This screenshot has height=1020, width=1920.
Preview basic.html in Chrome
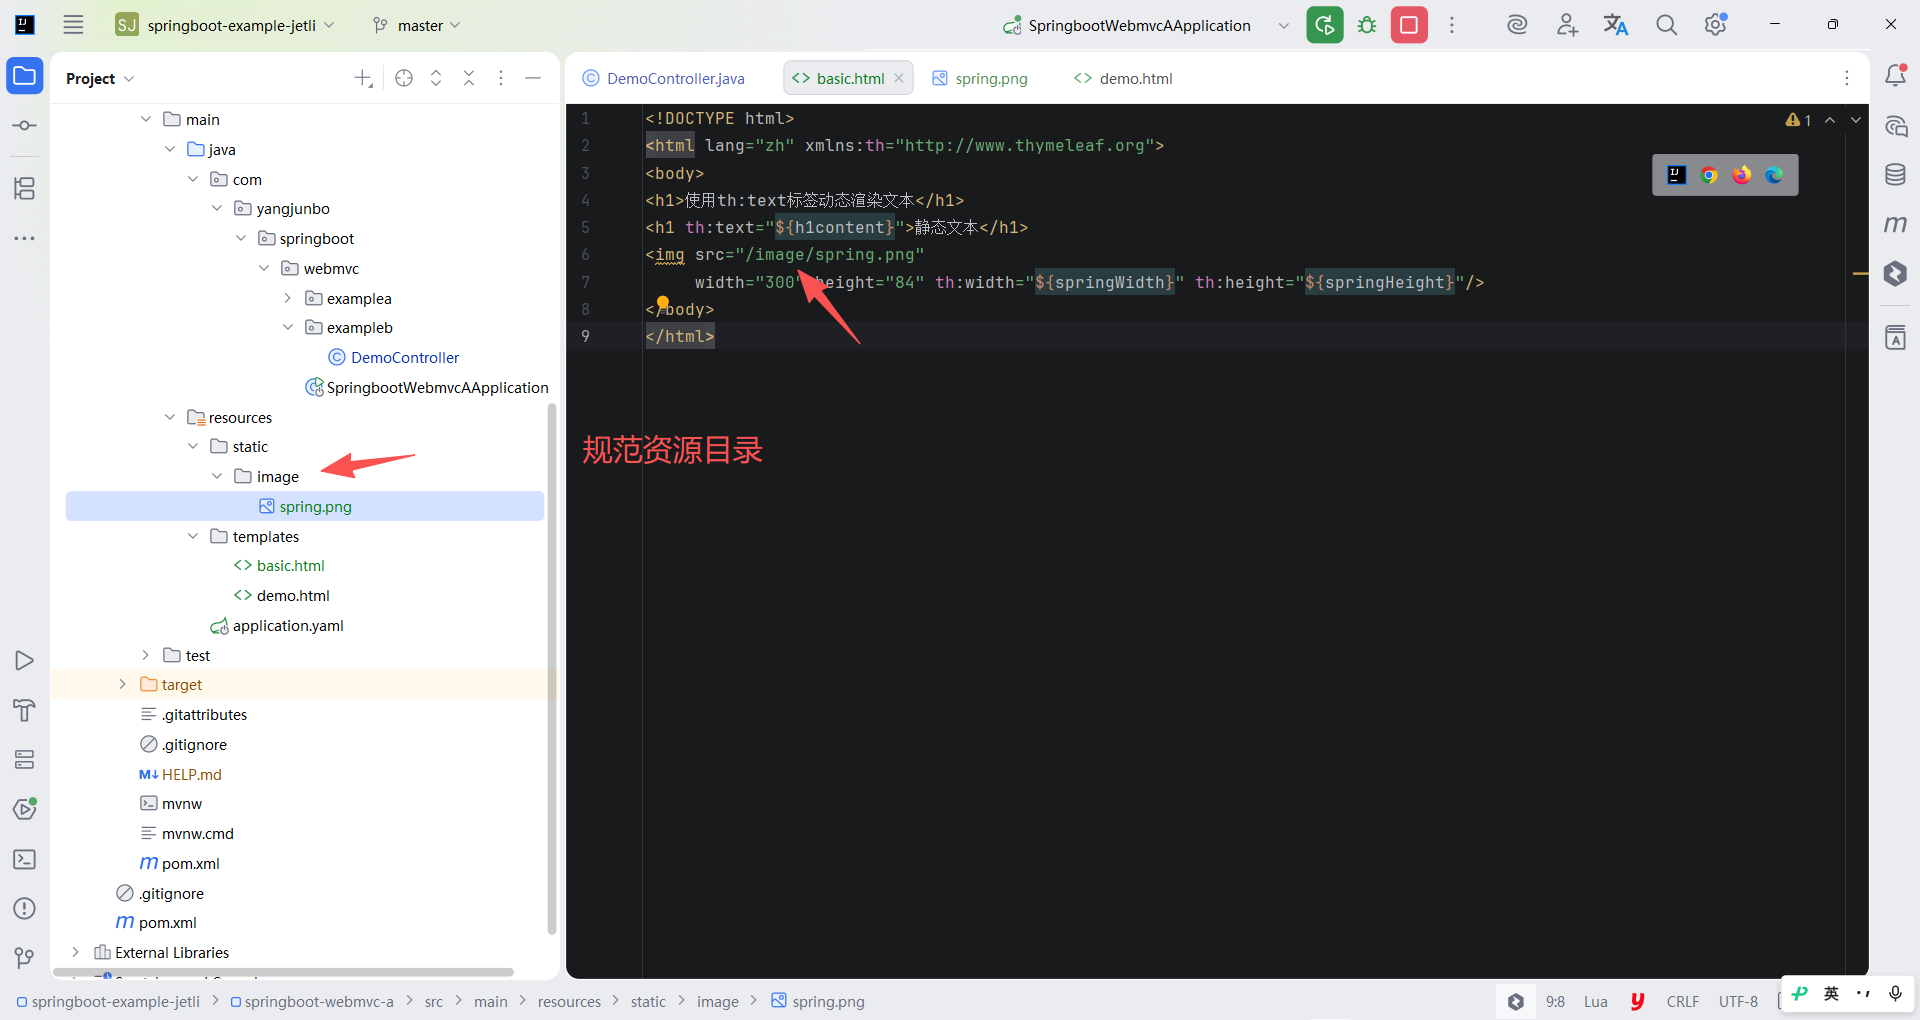[x=1709, y=175]
